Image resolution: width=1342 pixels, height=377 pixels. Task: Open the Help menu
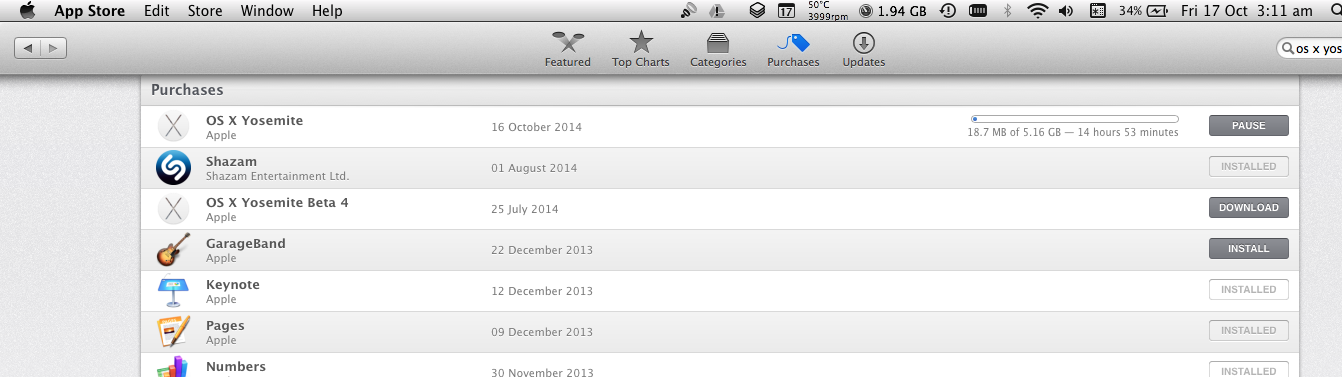pyautogui.click(x=327, y=11)
